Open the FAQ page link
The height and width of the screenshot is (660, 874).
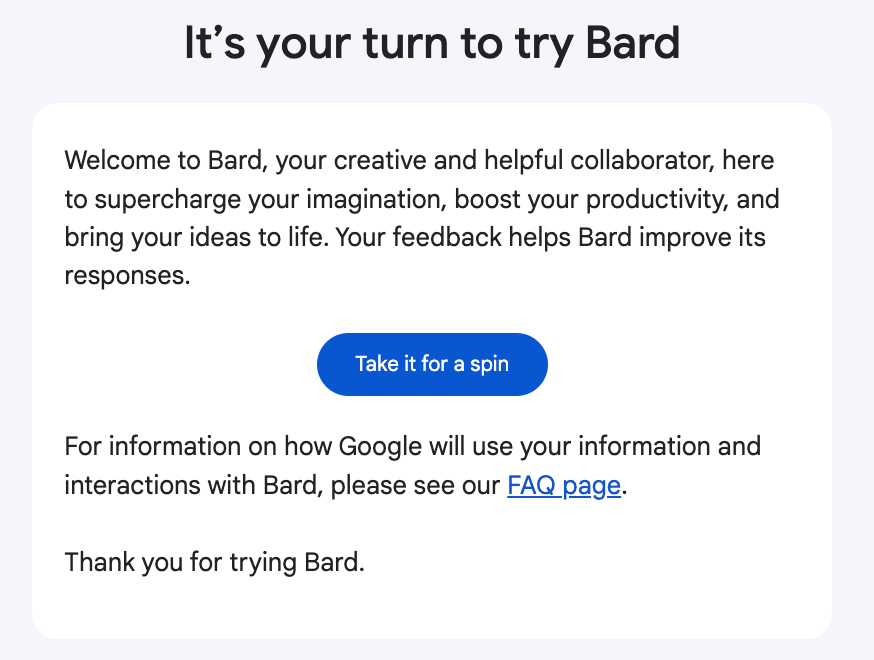pos(563,486)
